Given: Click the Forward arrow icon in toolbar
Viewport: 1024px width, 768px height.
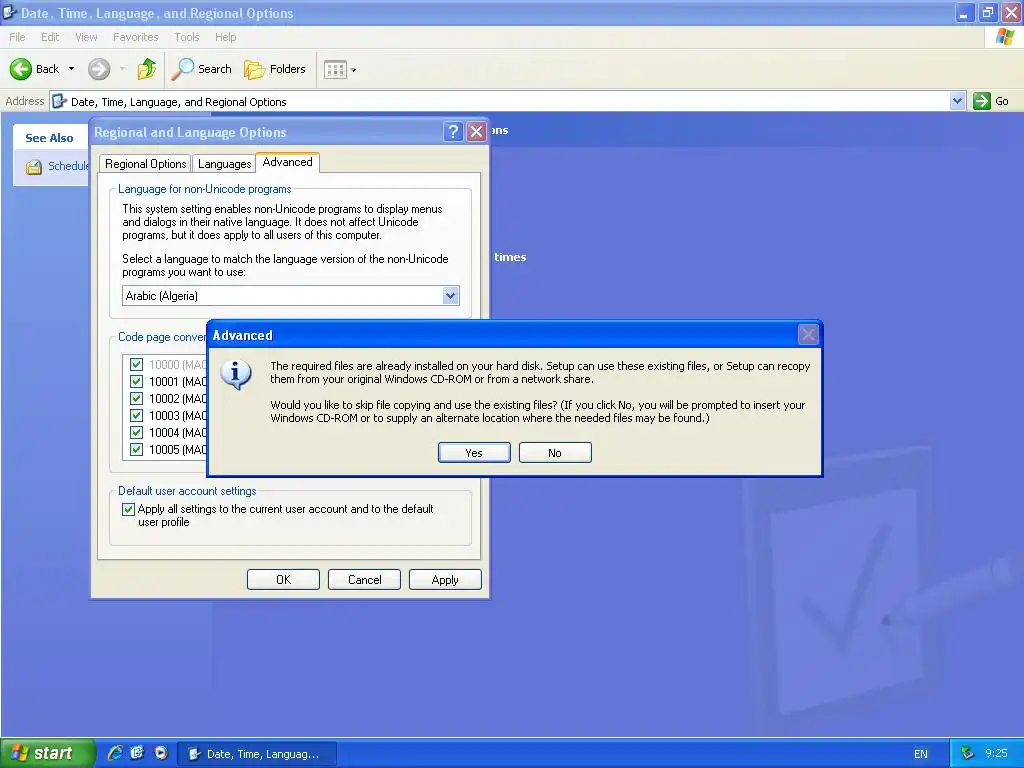Looking at the screenshot, I should tap(99, 69).
